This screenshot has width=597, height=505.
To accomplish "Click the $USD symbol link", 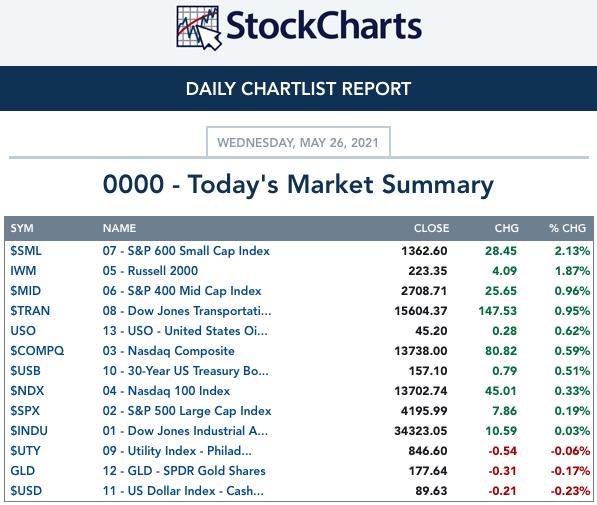I will click(26, 491).
